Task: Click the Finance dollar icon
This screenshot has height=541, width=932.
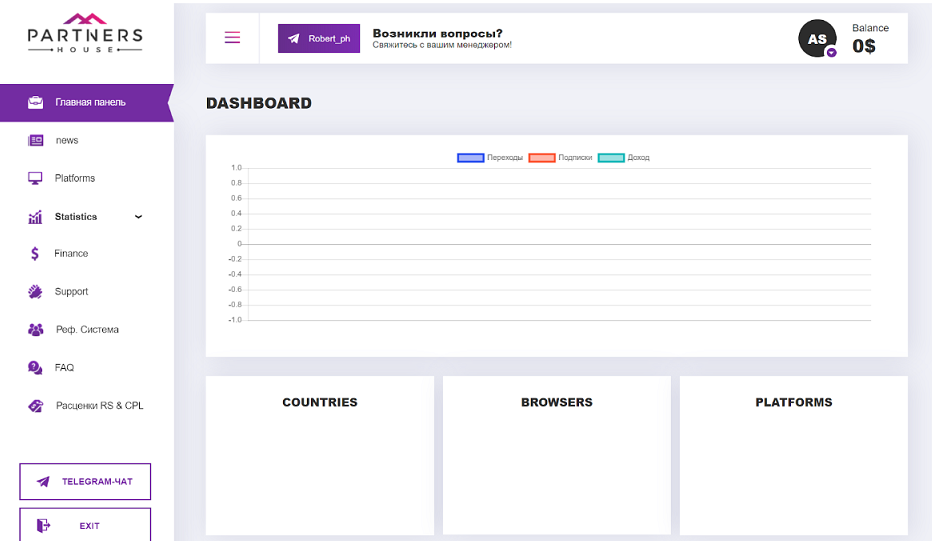Action: 35,254
